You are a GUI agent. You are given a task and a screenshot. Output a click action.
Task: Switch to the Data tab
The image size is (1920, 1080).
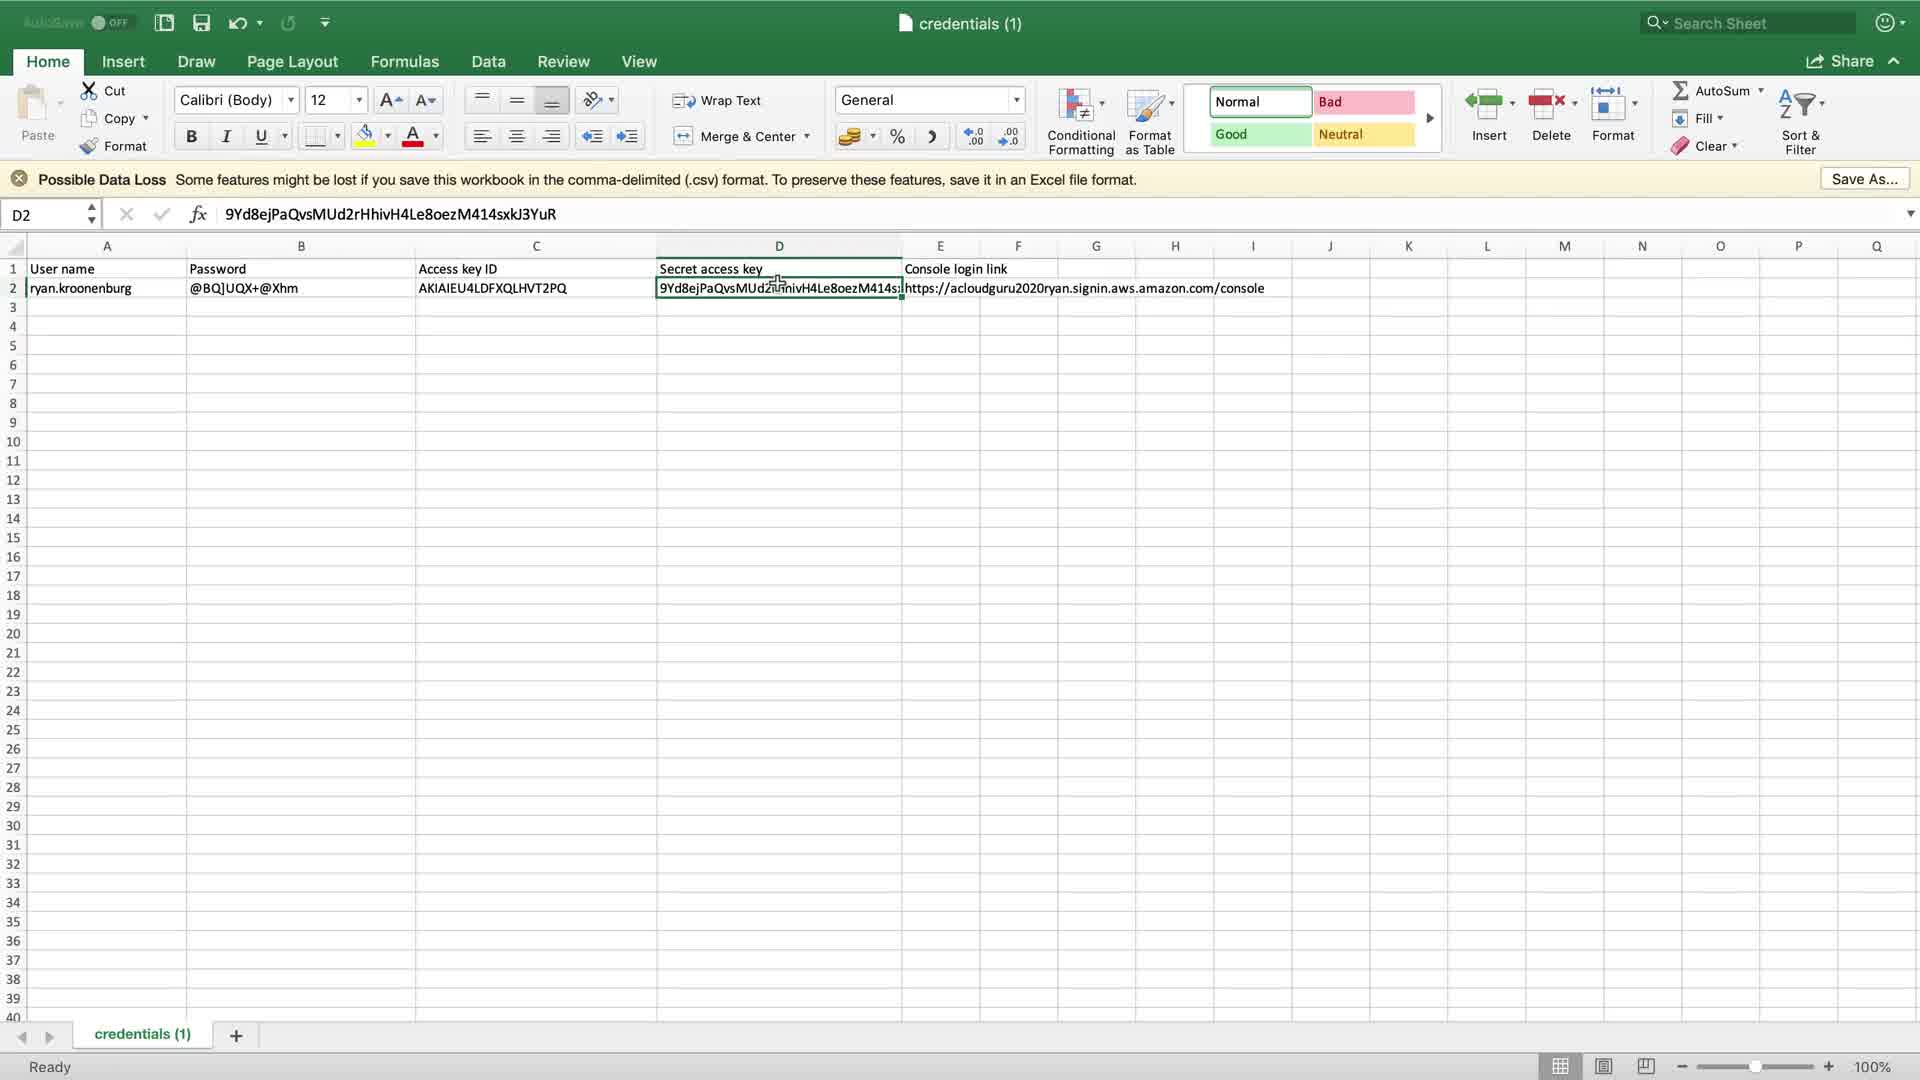click(x=488, y=61)
